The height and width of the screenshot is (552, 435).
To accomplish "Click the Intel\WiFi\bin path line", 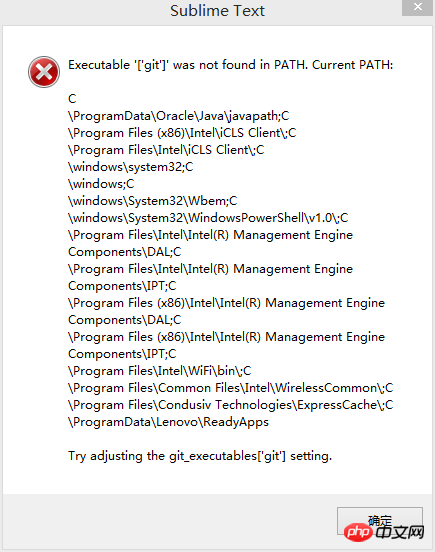I will coord(159,371).
